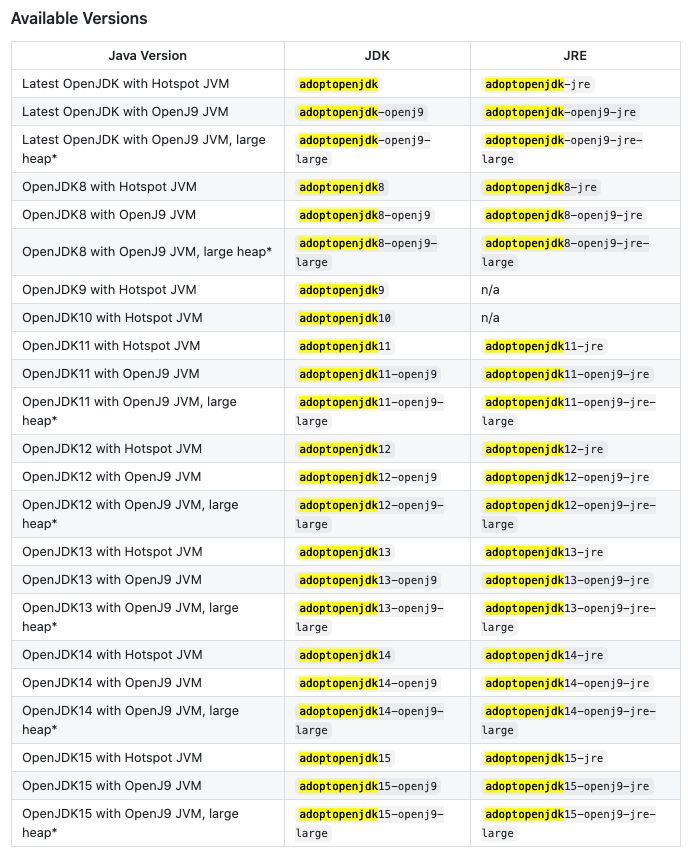
Task: Click the adoptopenjdk14 cask name
Action: pos(345,656)
